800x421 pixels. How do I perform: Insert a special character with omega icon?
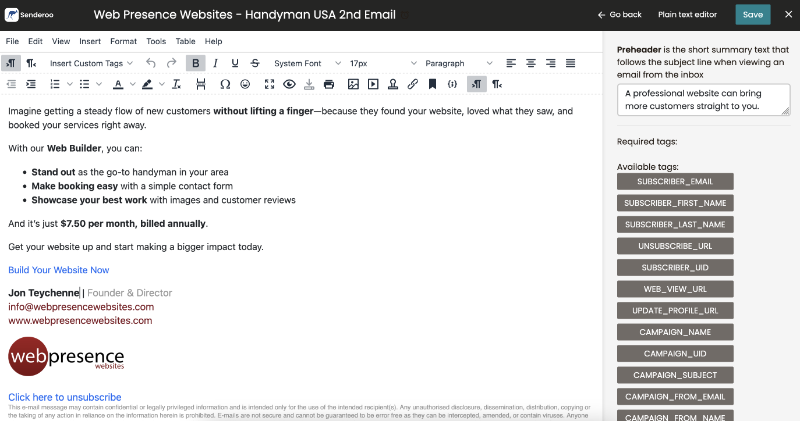click(225, 84)
